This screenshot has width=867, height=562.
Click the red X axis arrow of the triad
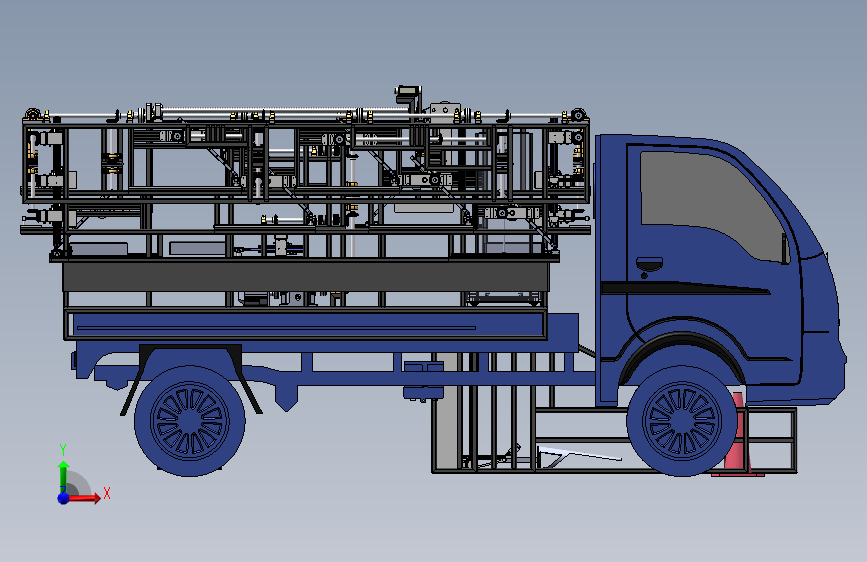(84, 498)
